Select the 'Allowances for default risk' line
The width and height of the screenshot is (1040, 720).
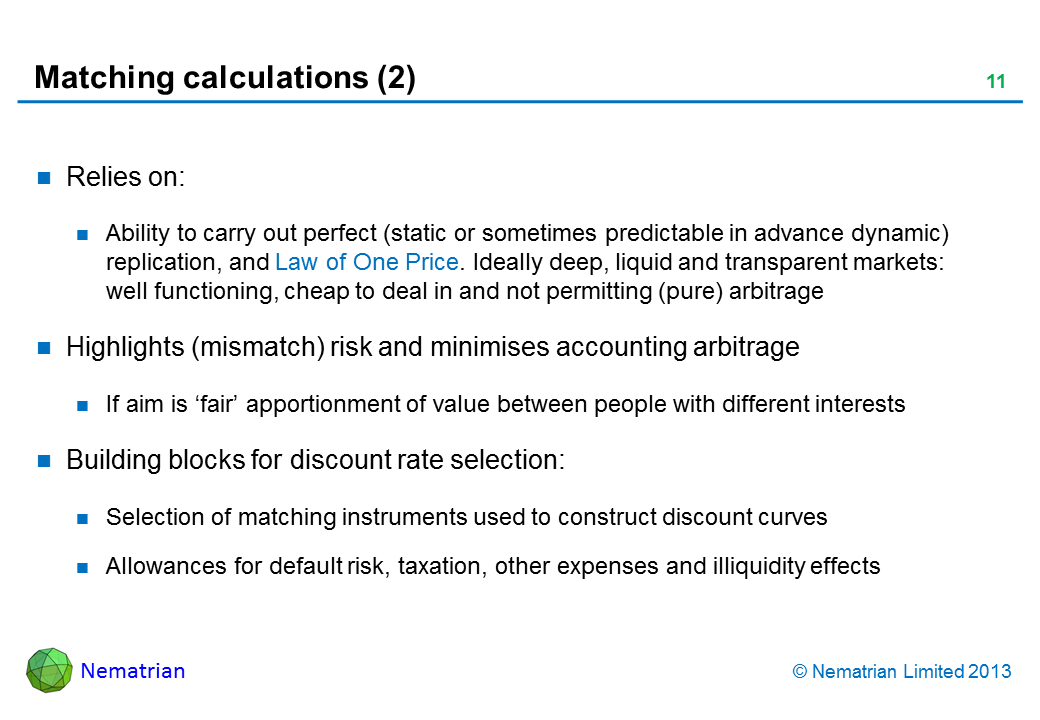tap(492, 566)
